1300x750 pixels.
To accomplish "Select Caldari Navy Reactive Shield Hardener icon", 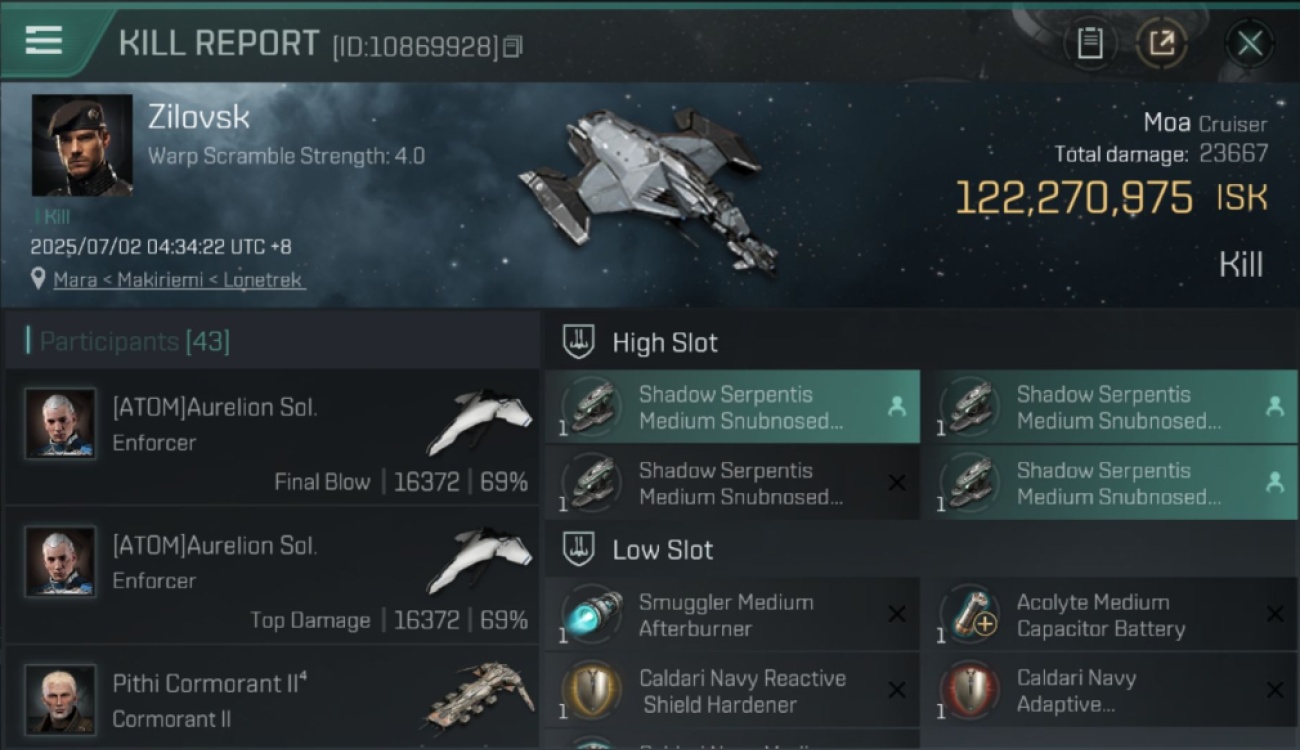I will 592,691.
